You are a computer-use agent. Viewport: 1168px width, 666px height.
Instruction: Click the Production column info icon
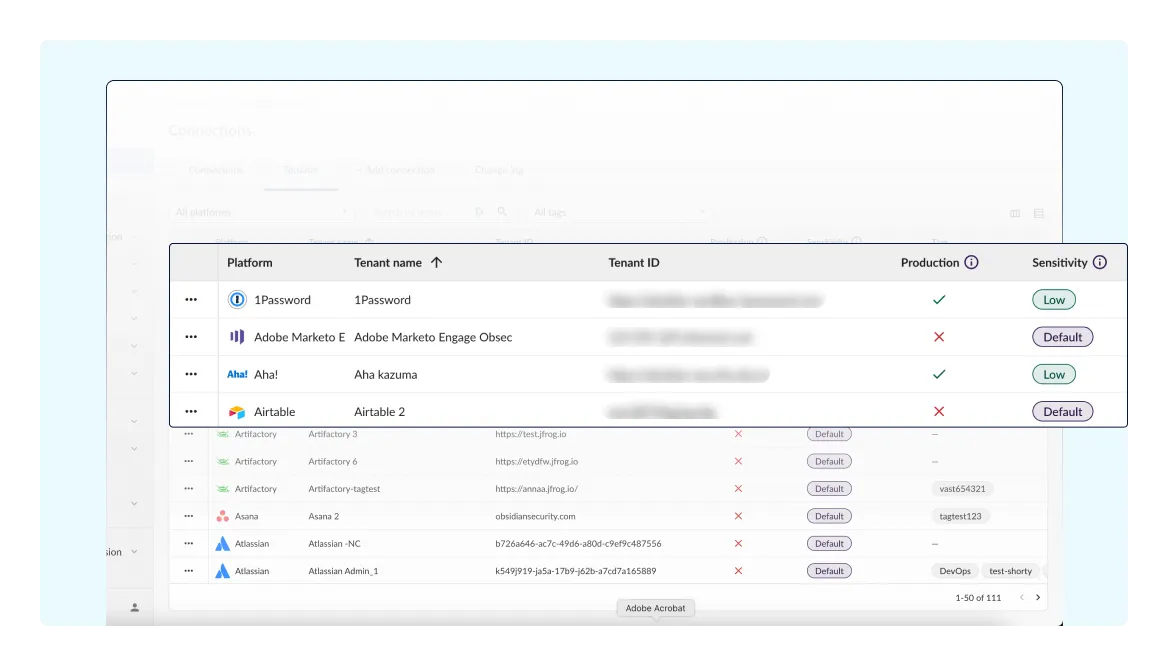971,262
